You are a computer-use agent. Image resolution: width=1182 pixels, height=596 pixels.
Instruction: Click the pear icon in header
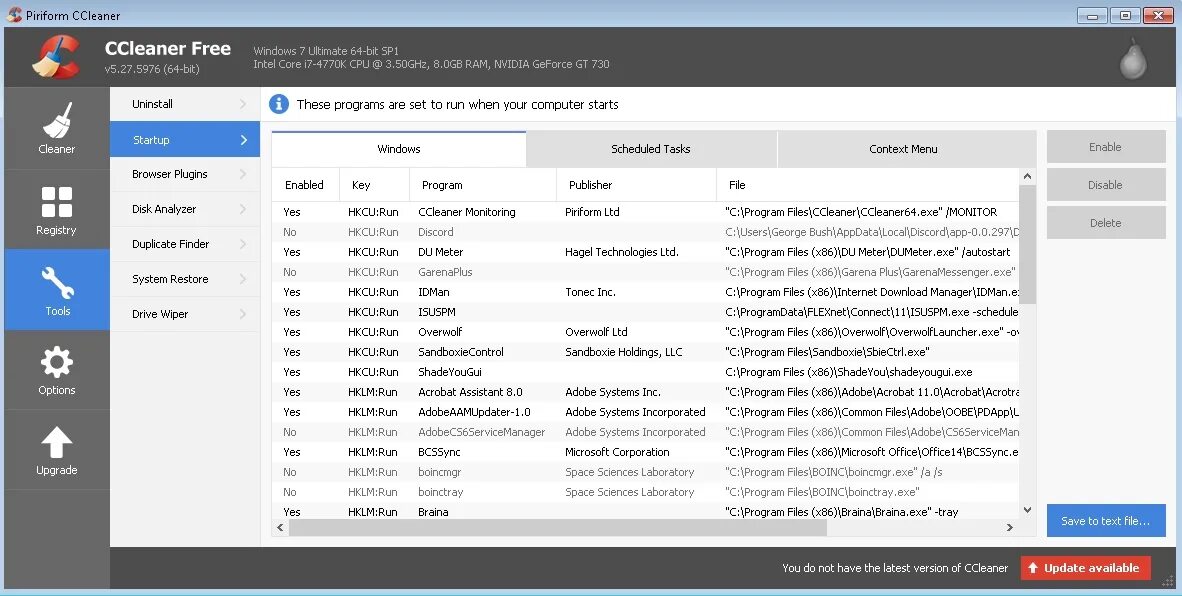pyautogui.click(x=1132, y=60)
